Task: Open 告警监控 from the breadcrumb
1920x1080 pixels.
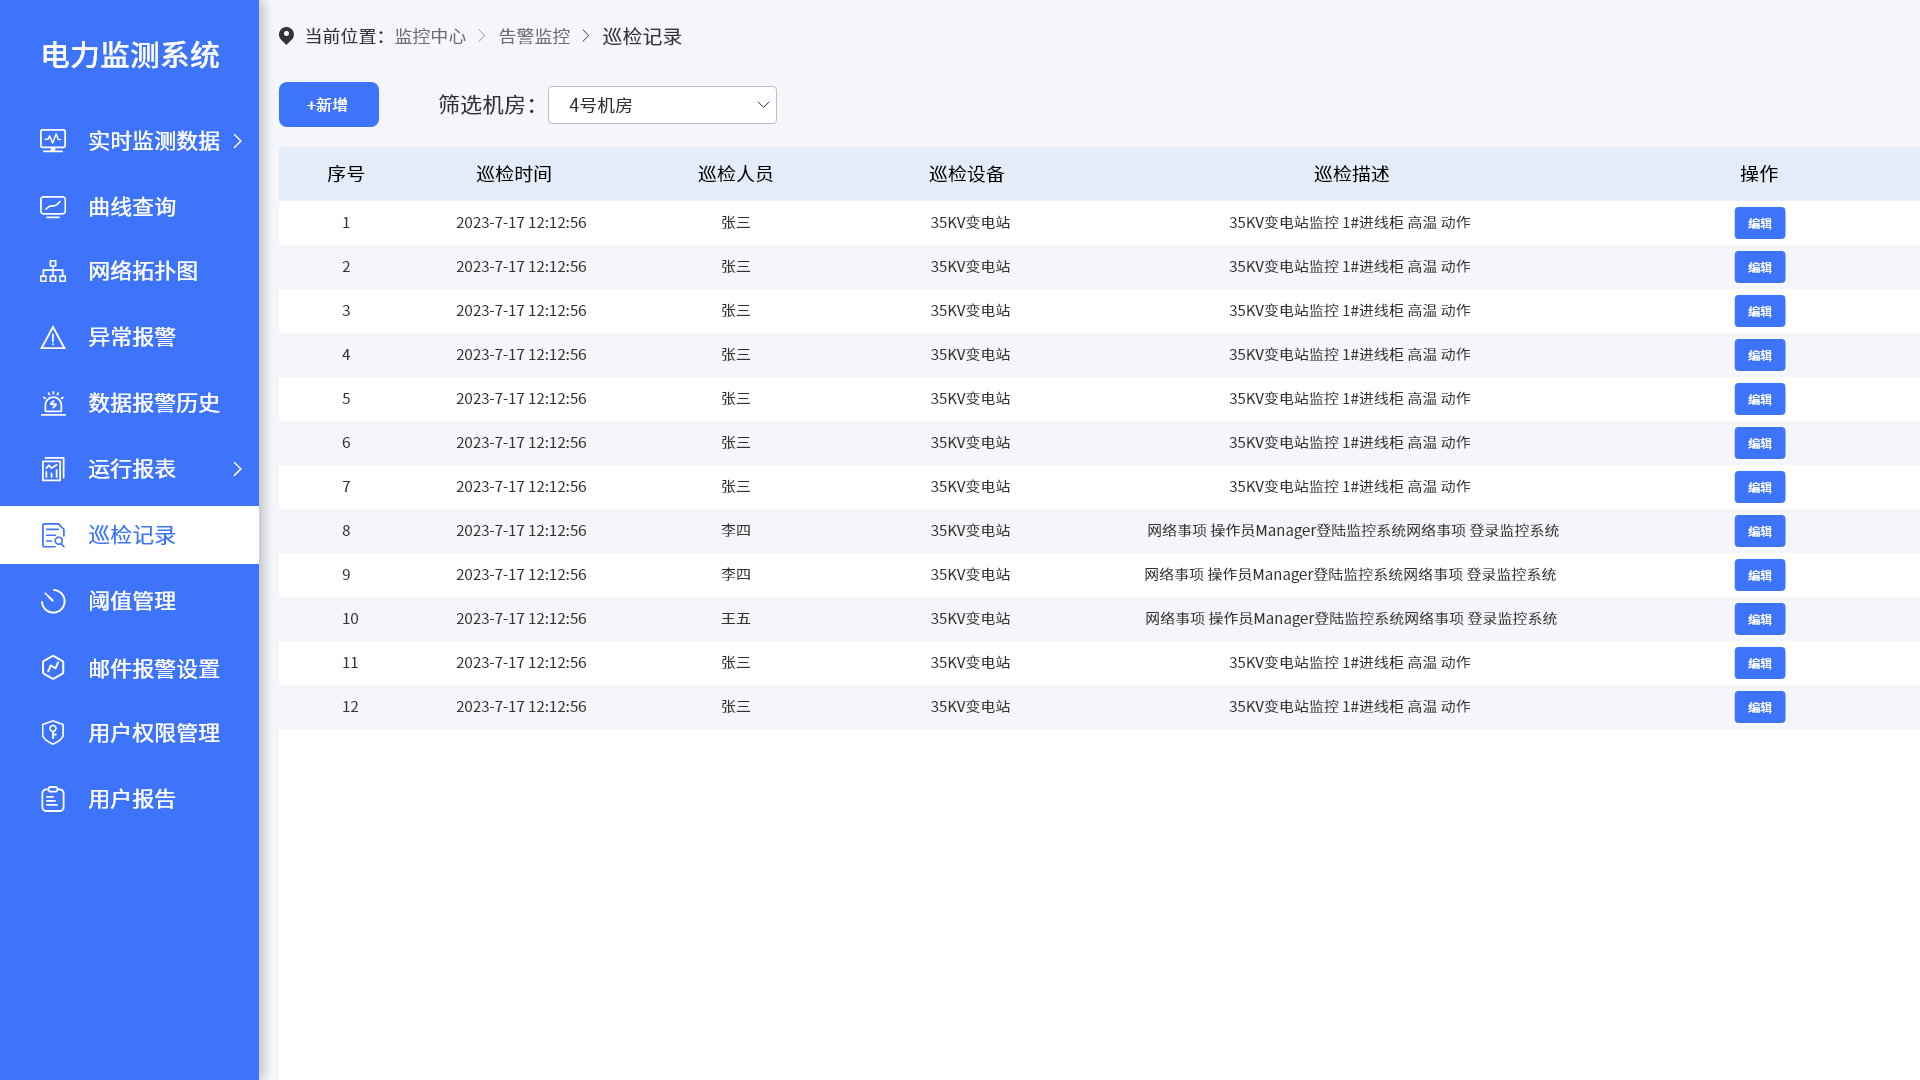Action: tap(534, 36)
